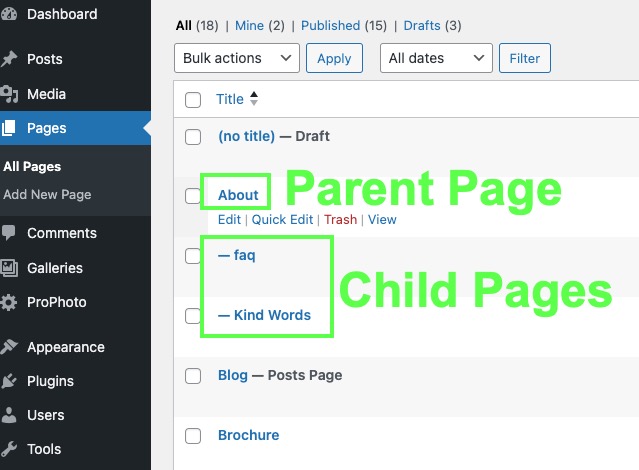Filter by Published pages
The image size is (639, 470).
(x=331, y=26)
